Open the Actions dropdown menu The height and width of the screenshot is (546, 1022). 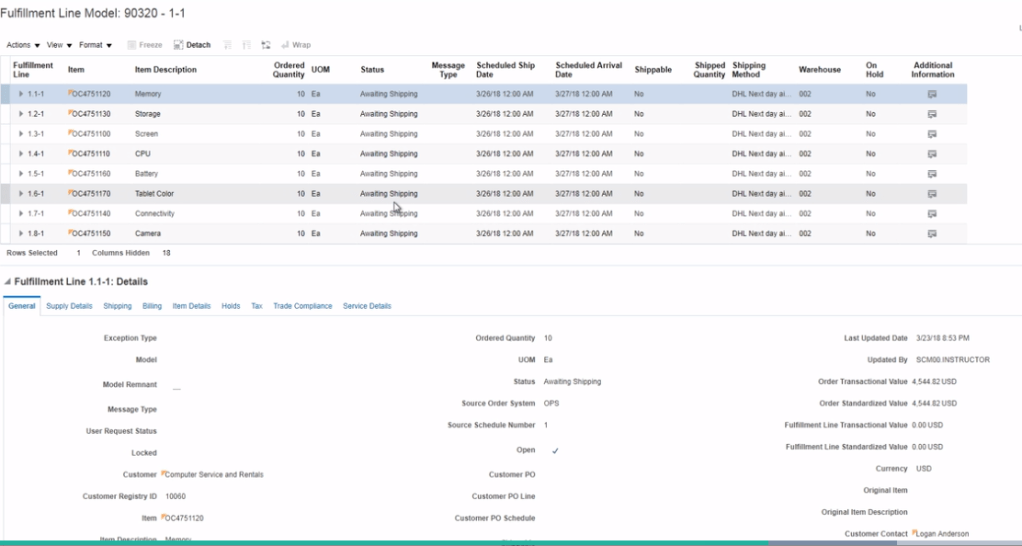coord(23,45)
